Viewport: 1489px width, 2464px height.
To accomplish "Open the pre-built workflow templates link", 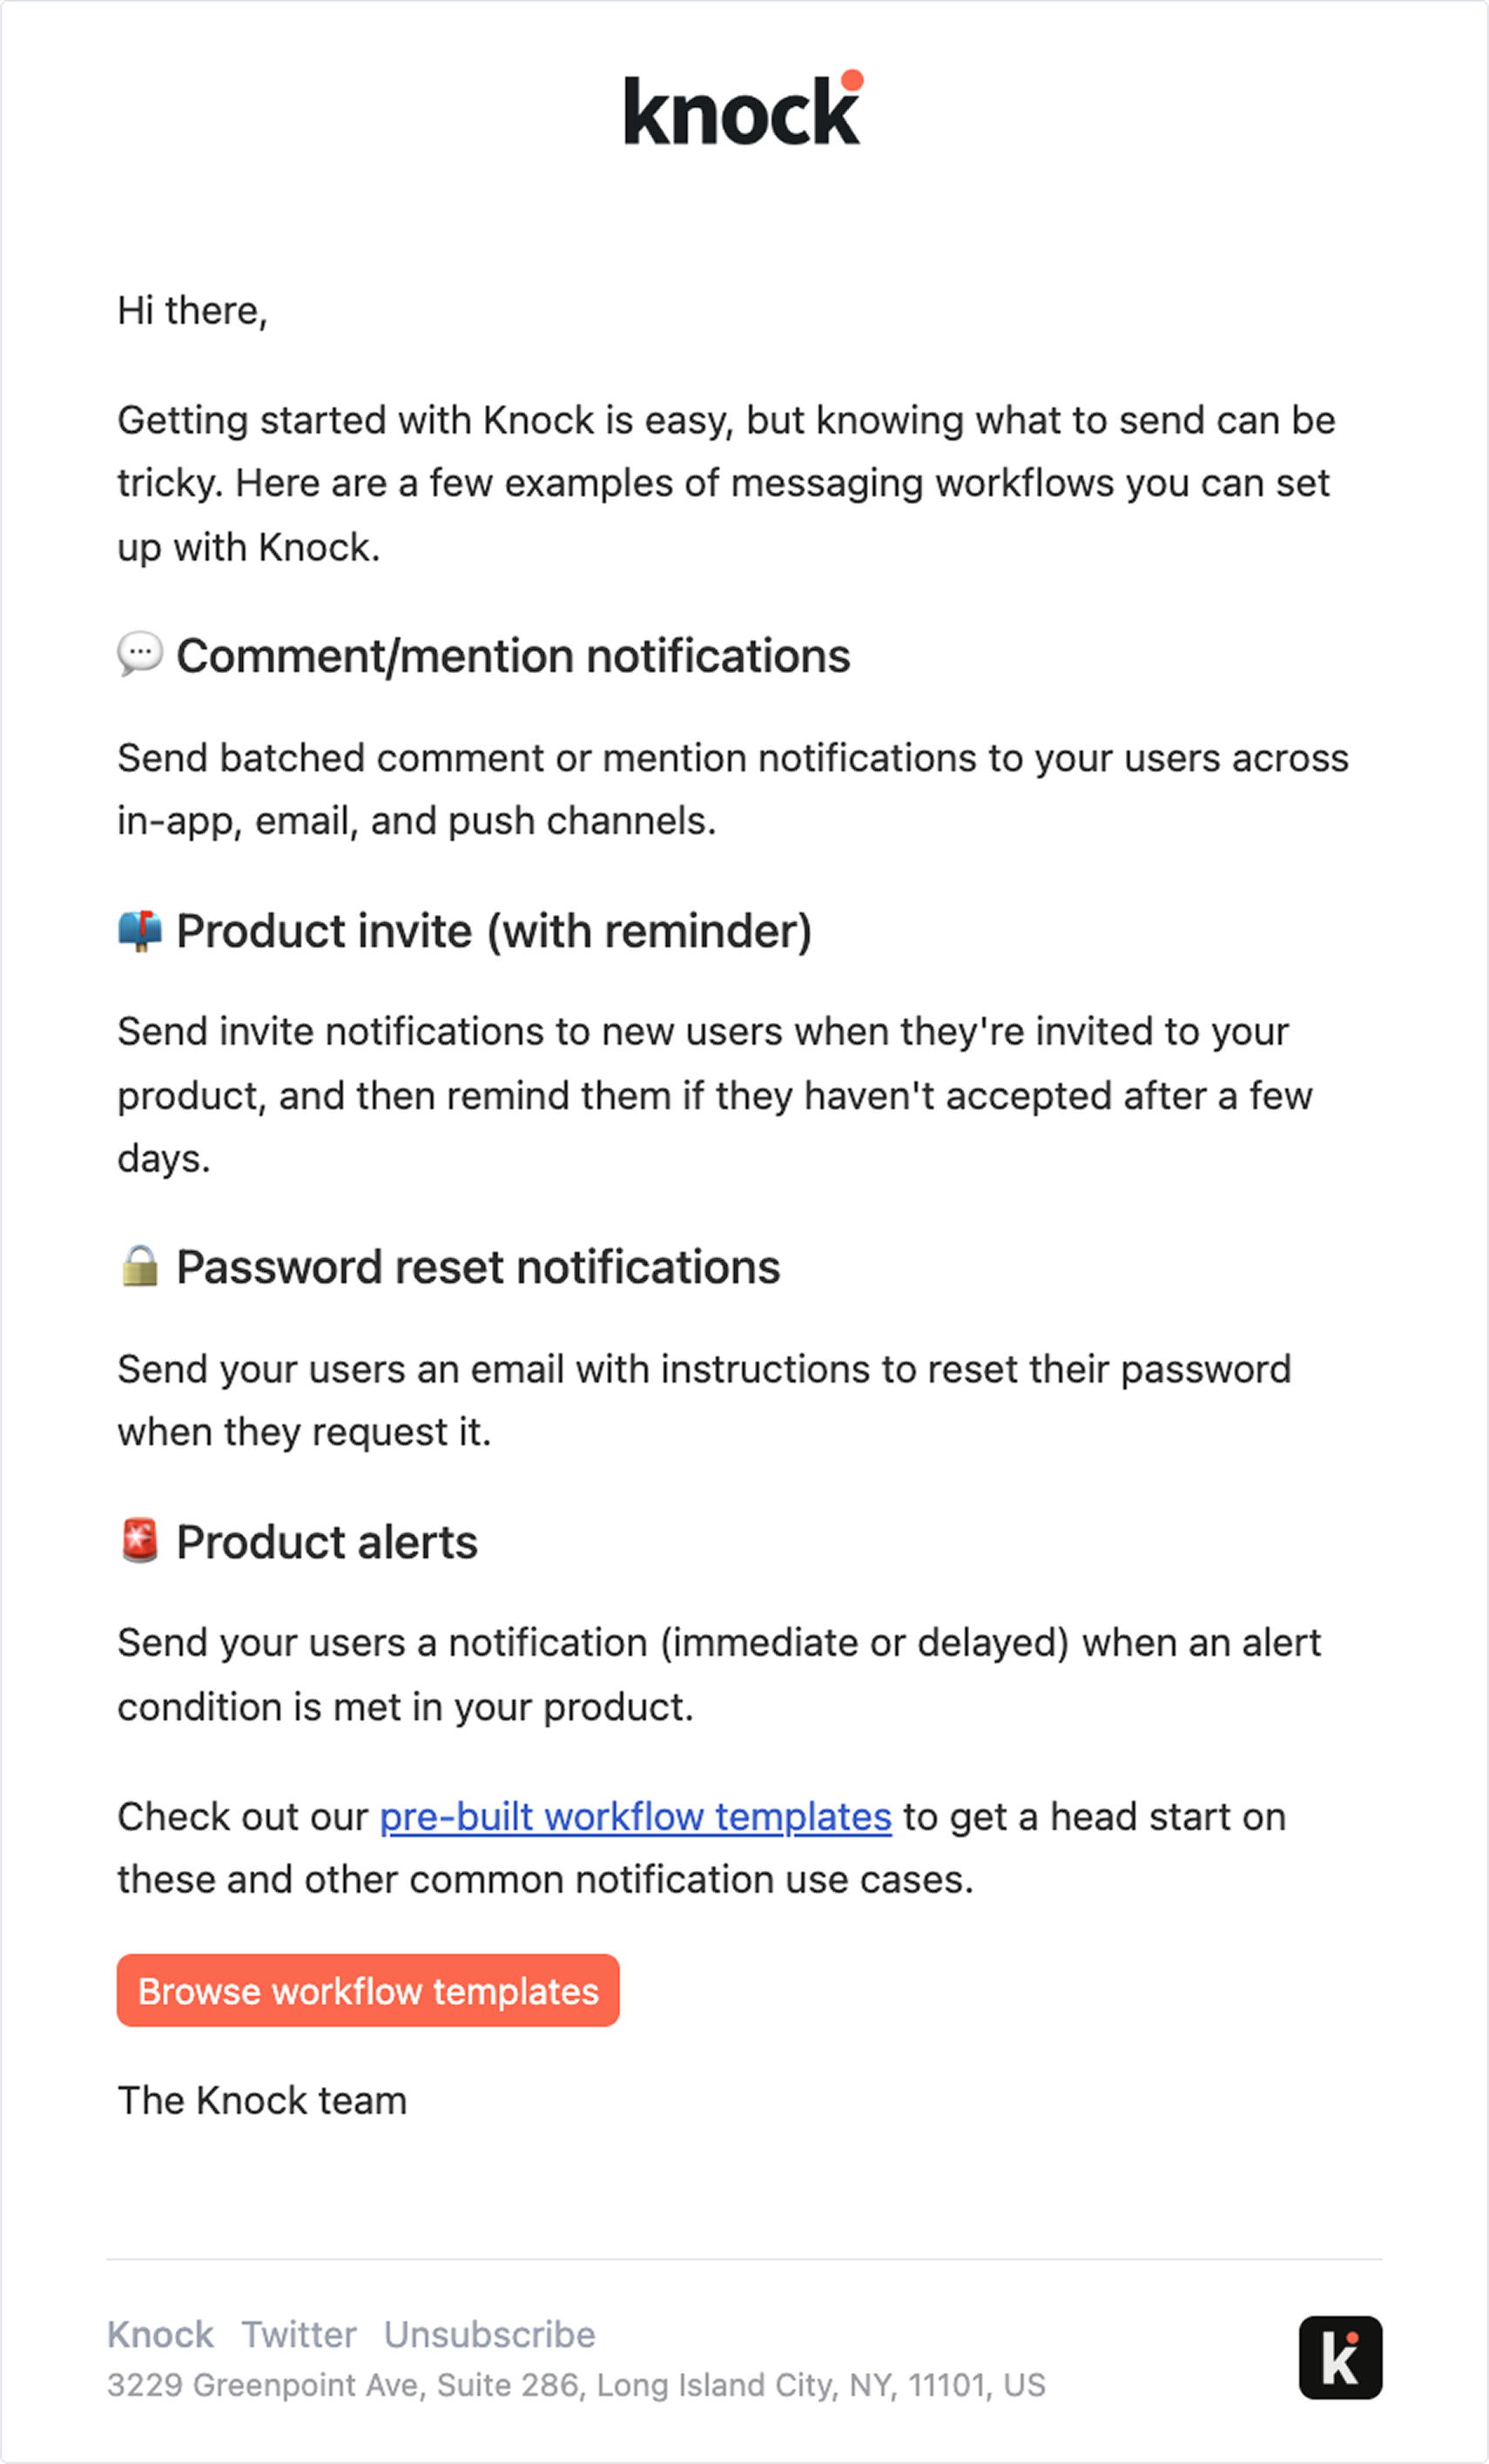I will point(635,1816).
